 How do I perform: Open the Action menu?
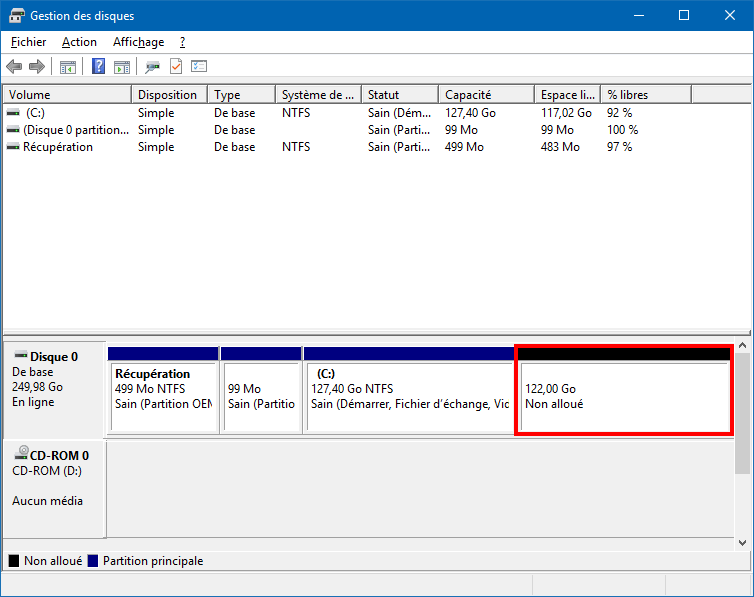coord(79,42)
